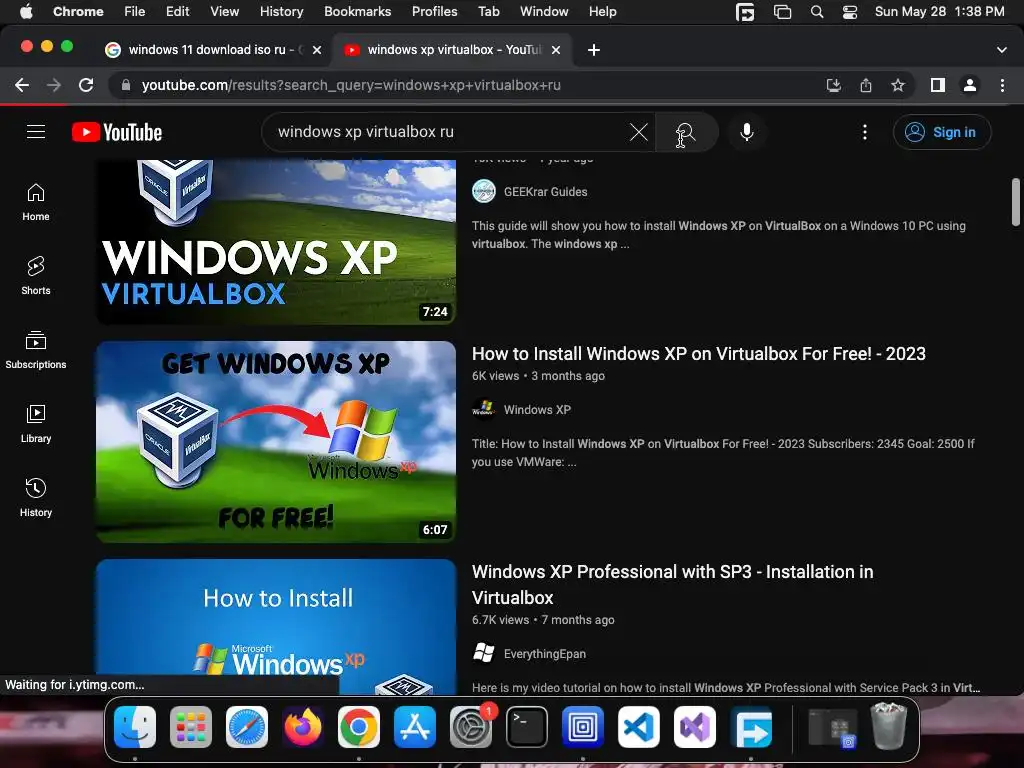This screenshot has width=1024, height=768.
Task: Start voice search with the microphone
Action: (747, 132)
